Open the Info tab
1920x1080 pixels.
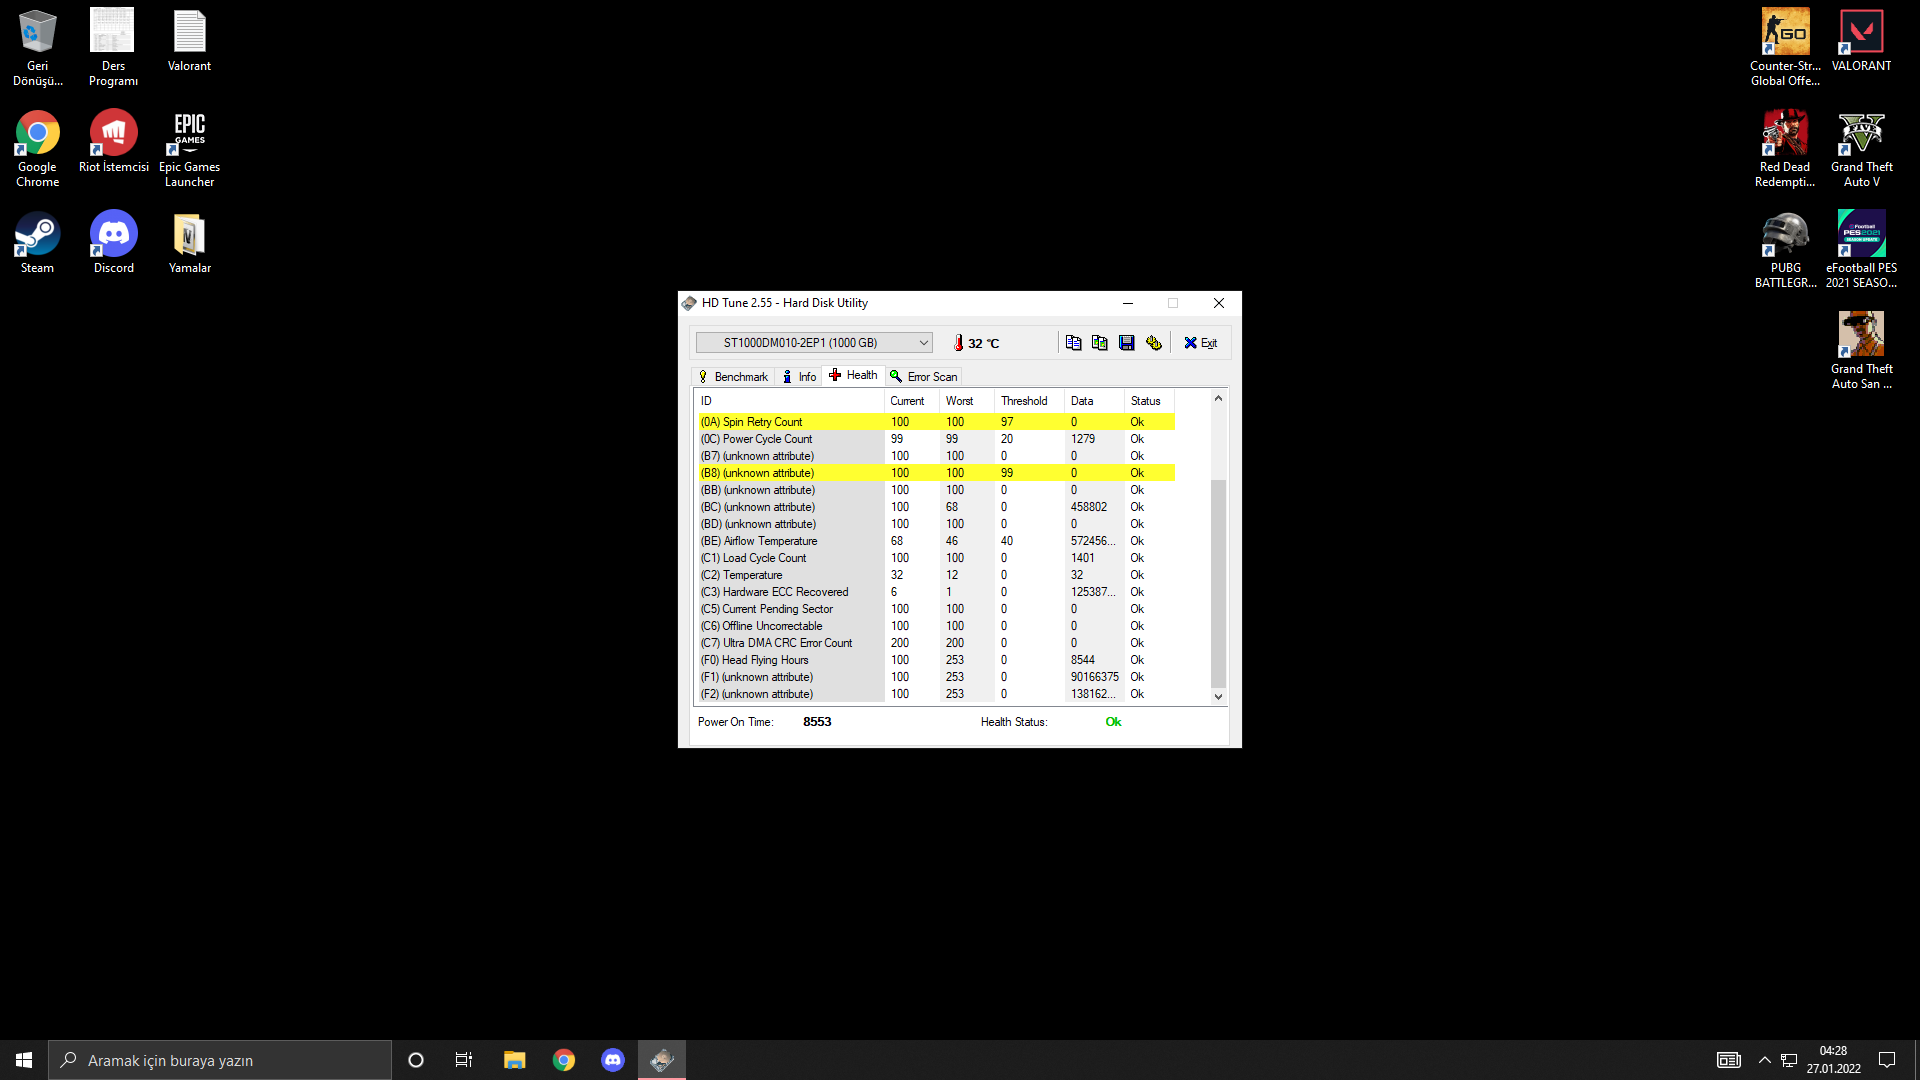pyautogui.click(x=798, y=376)
